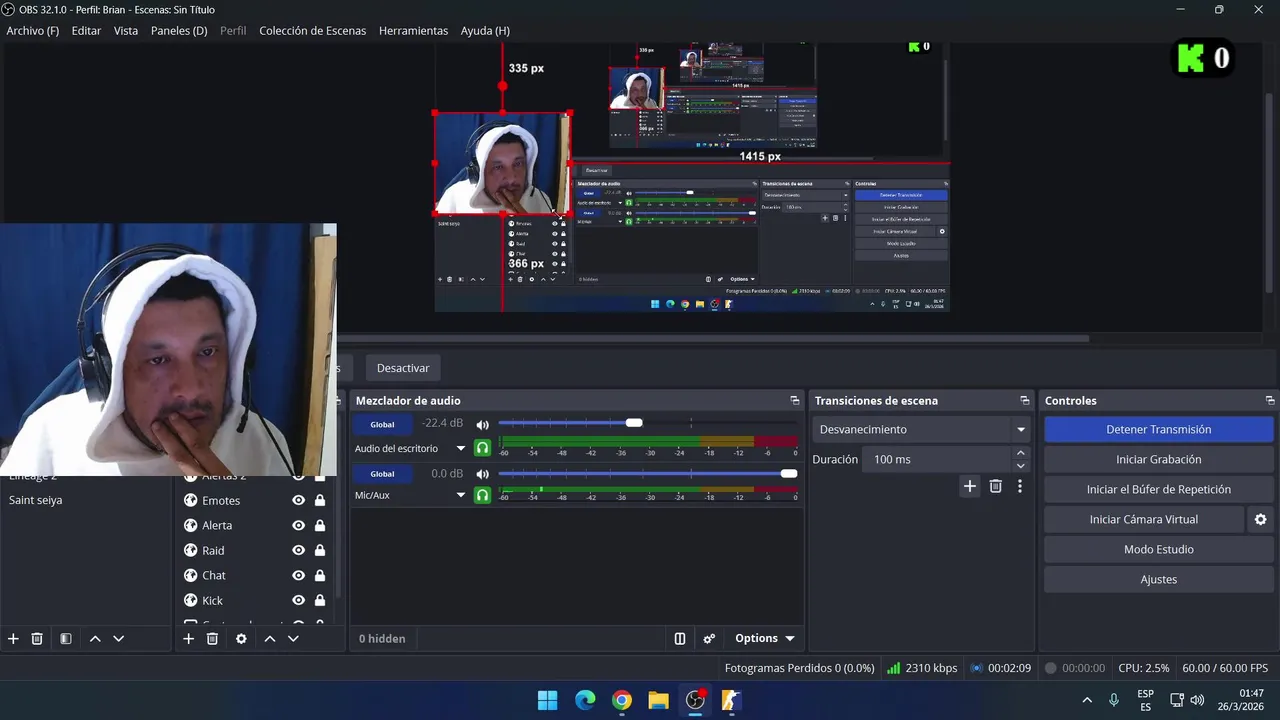This screenshot has height=720, width=1280.
Task: Pop out the Transiciones de escena dock
Action: (x=1024, y=400)
